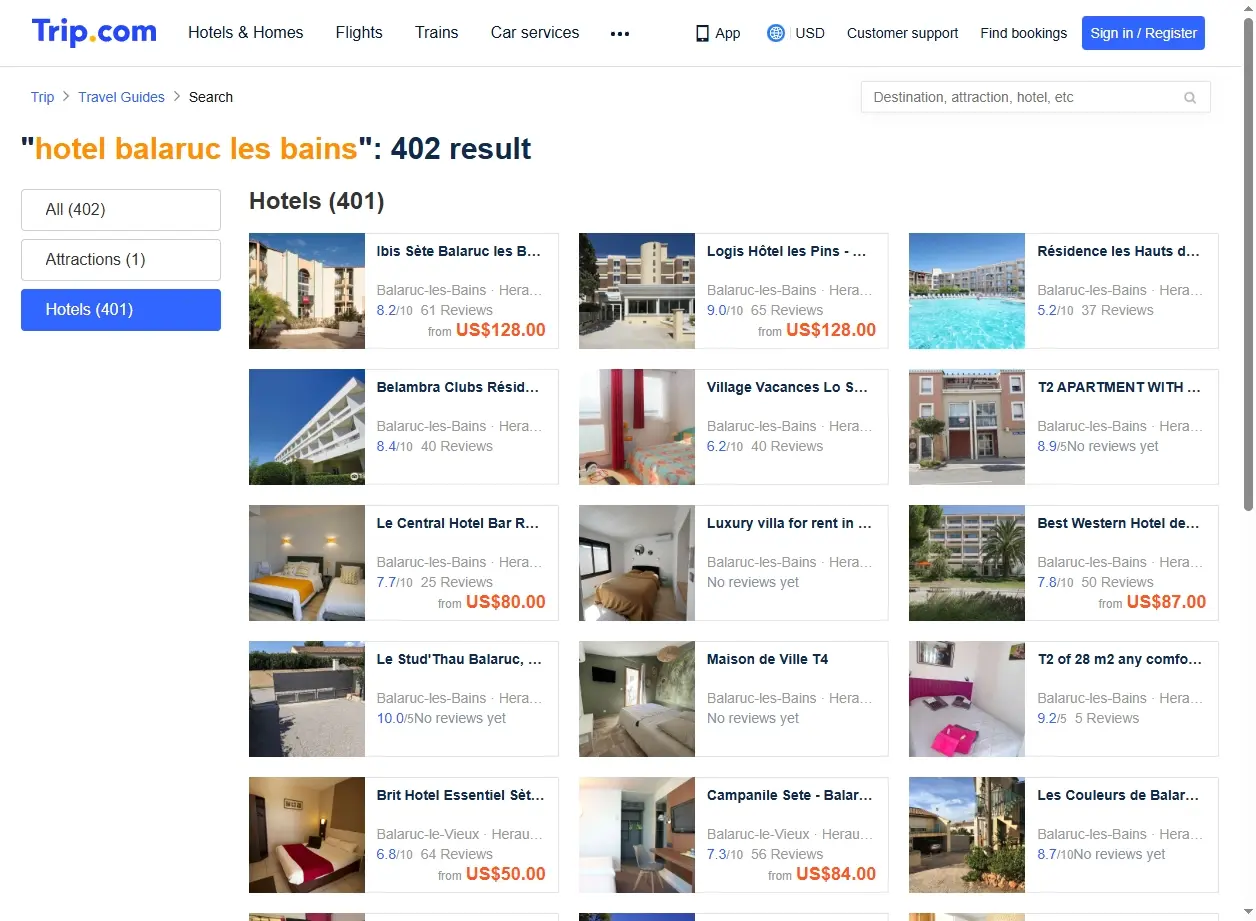Click the 37 Reviews text
Image resolution: width=1256 pixels, height=921 pixels.
(x=1117, y=310)
